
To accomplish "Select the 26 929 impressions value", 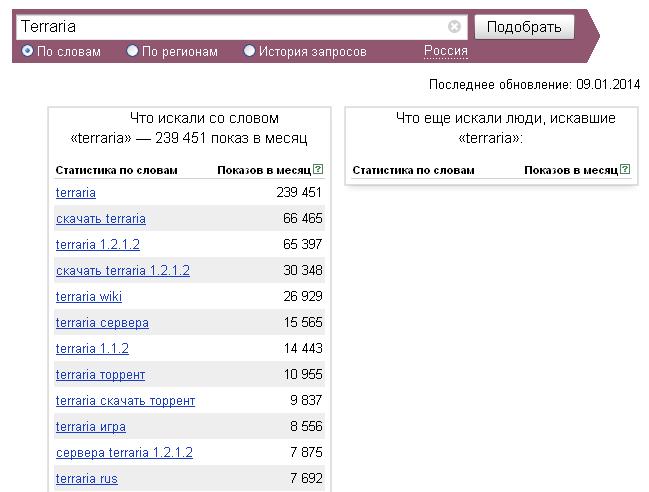I will coord(303,296).
